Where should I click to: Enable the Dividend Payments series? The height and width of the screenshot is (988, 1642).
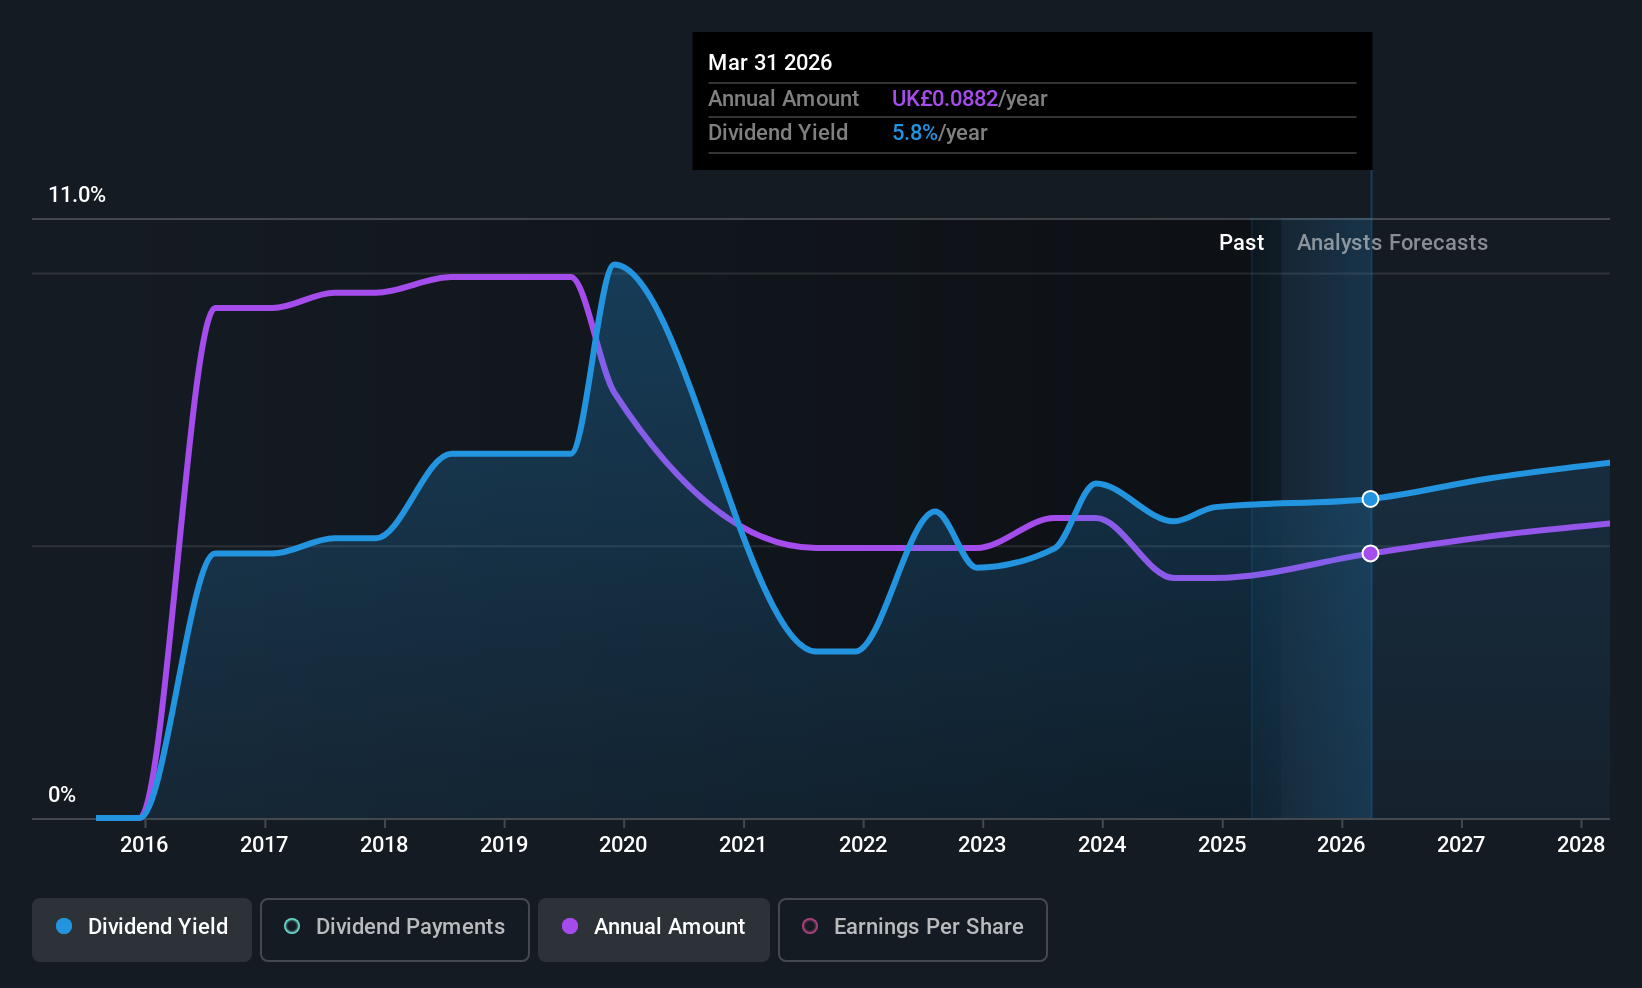(395, 930)
